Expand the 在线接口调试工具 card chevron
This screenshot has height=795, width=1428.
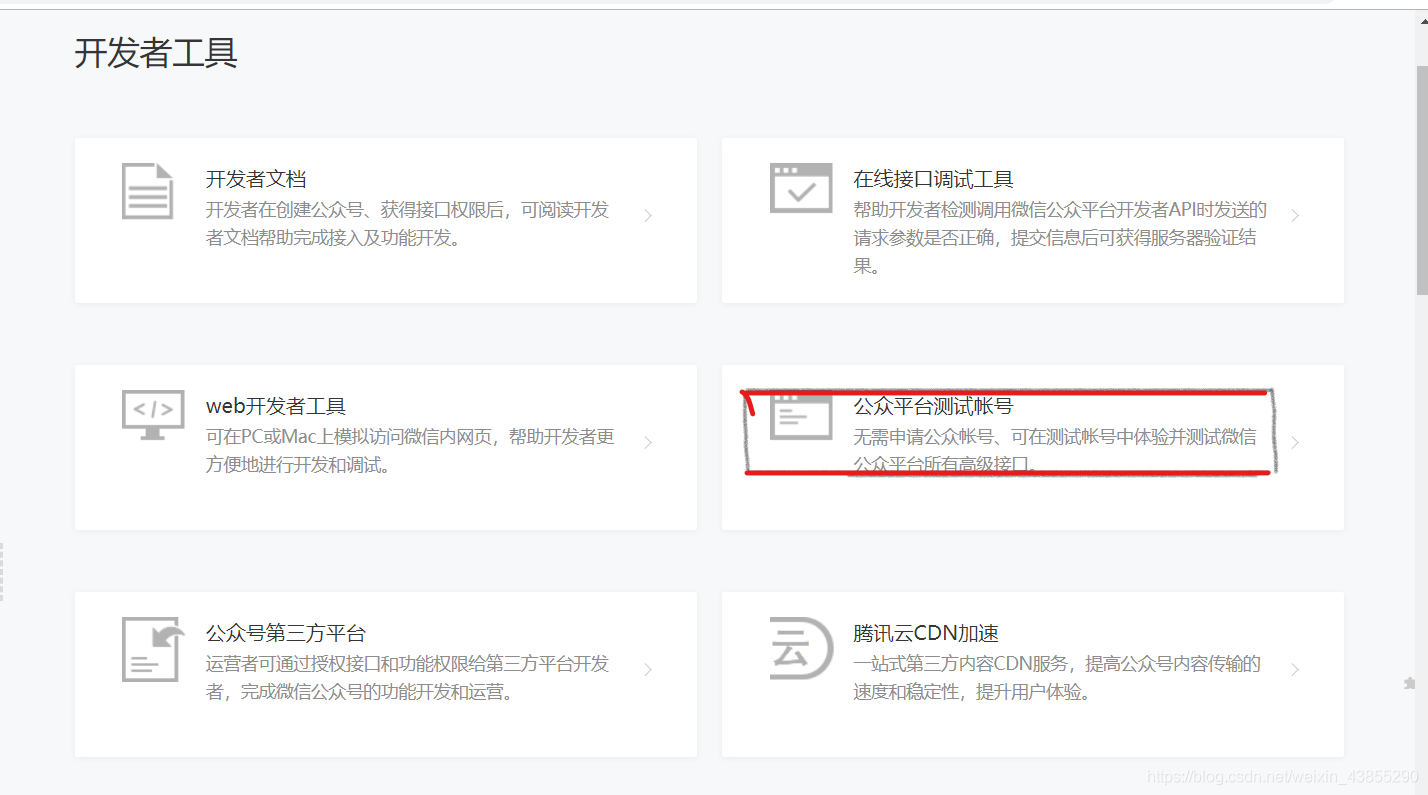1295,215
